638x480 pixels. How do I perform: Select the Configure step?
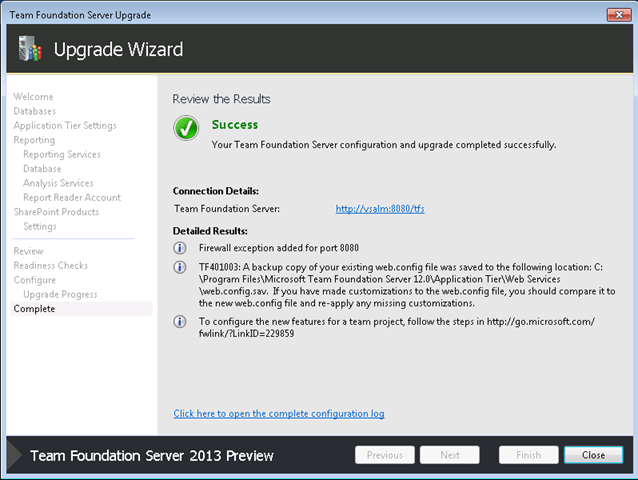[35, 280]
